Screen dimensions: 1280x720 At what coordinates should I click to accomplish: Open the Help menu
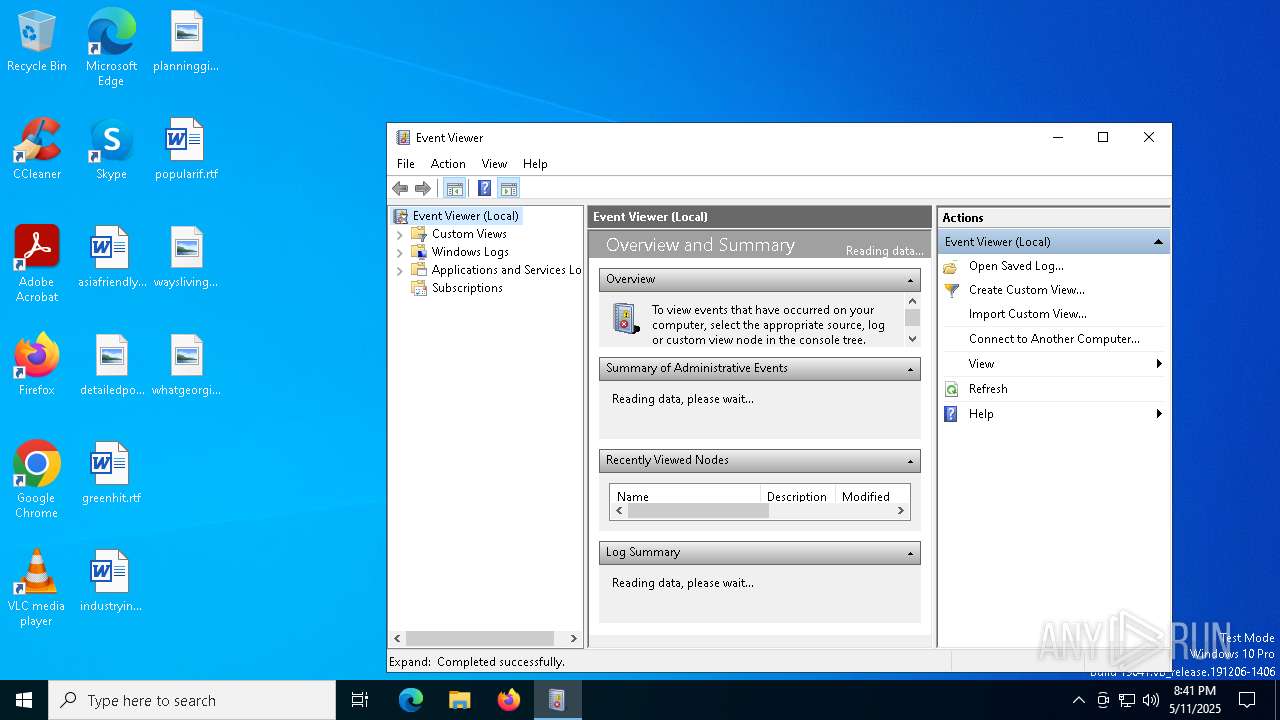[535, 164]
